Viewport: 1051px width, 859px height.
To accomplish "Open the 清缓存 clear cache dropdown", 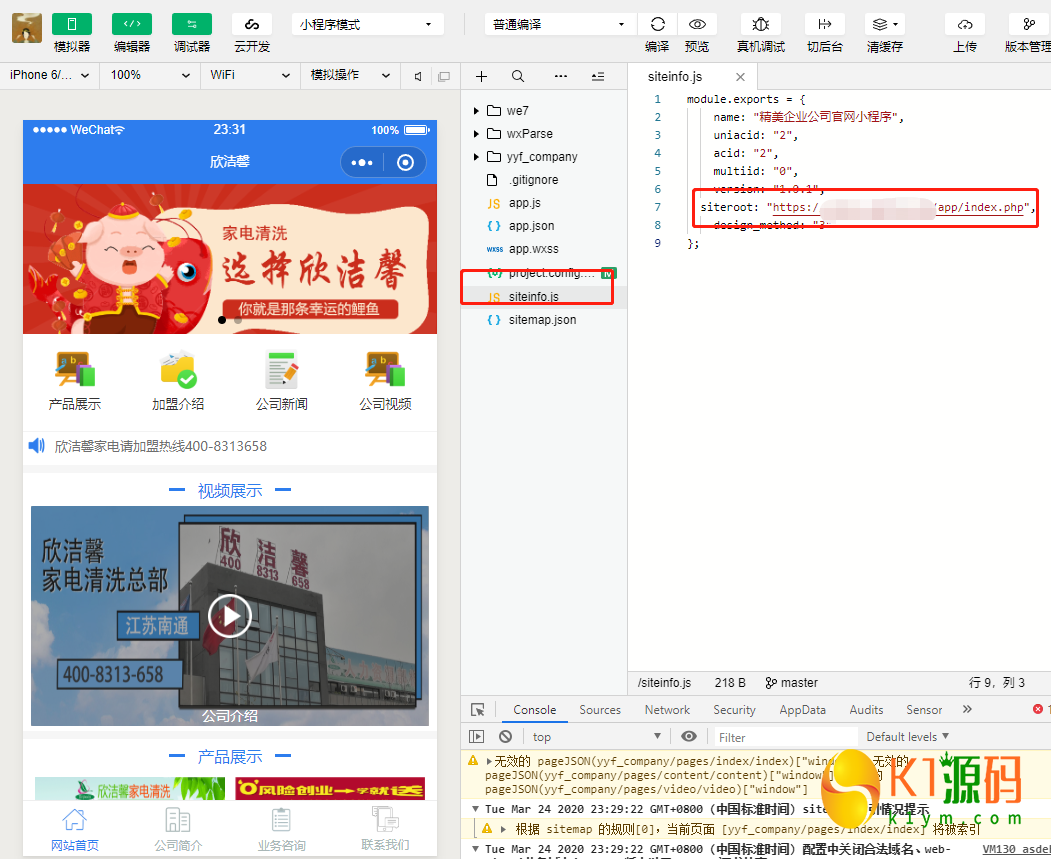I will (885, 24).
